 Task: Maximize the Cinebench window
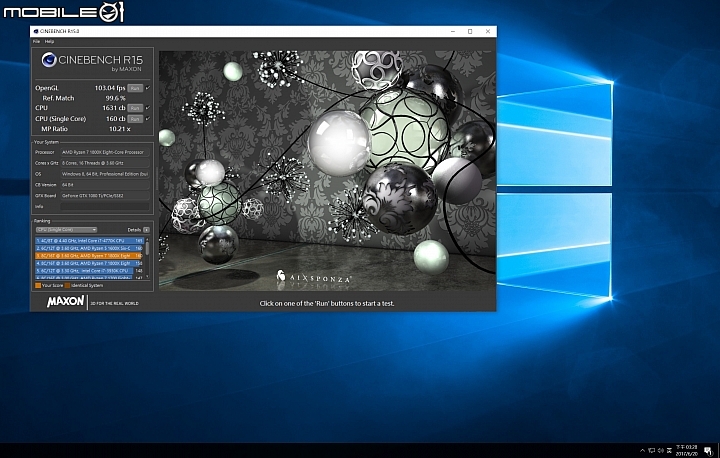pyautogui.click(x=470, y=31)
